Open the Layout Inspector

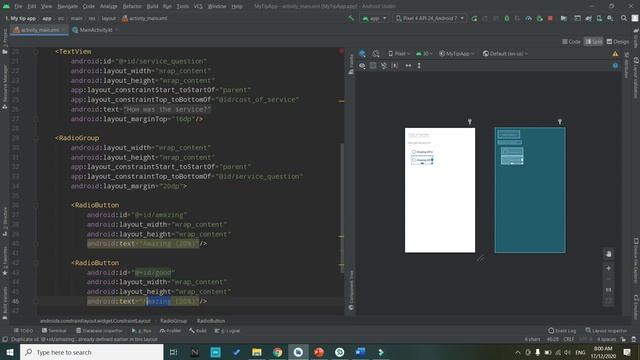[x=606, y=331]
